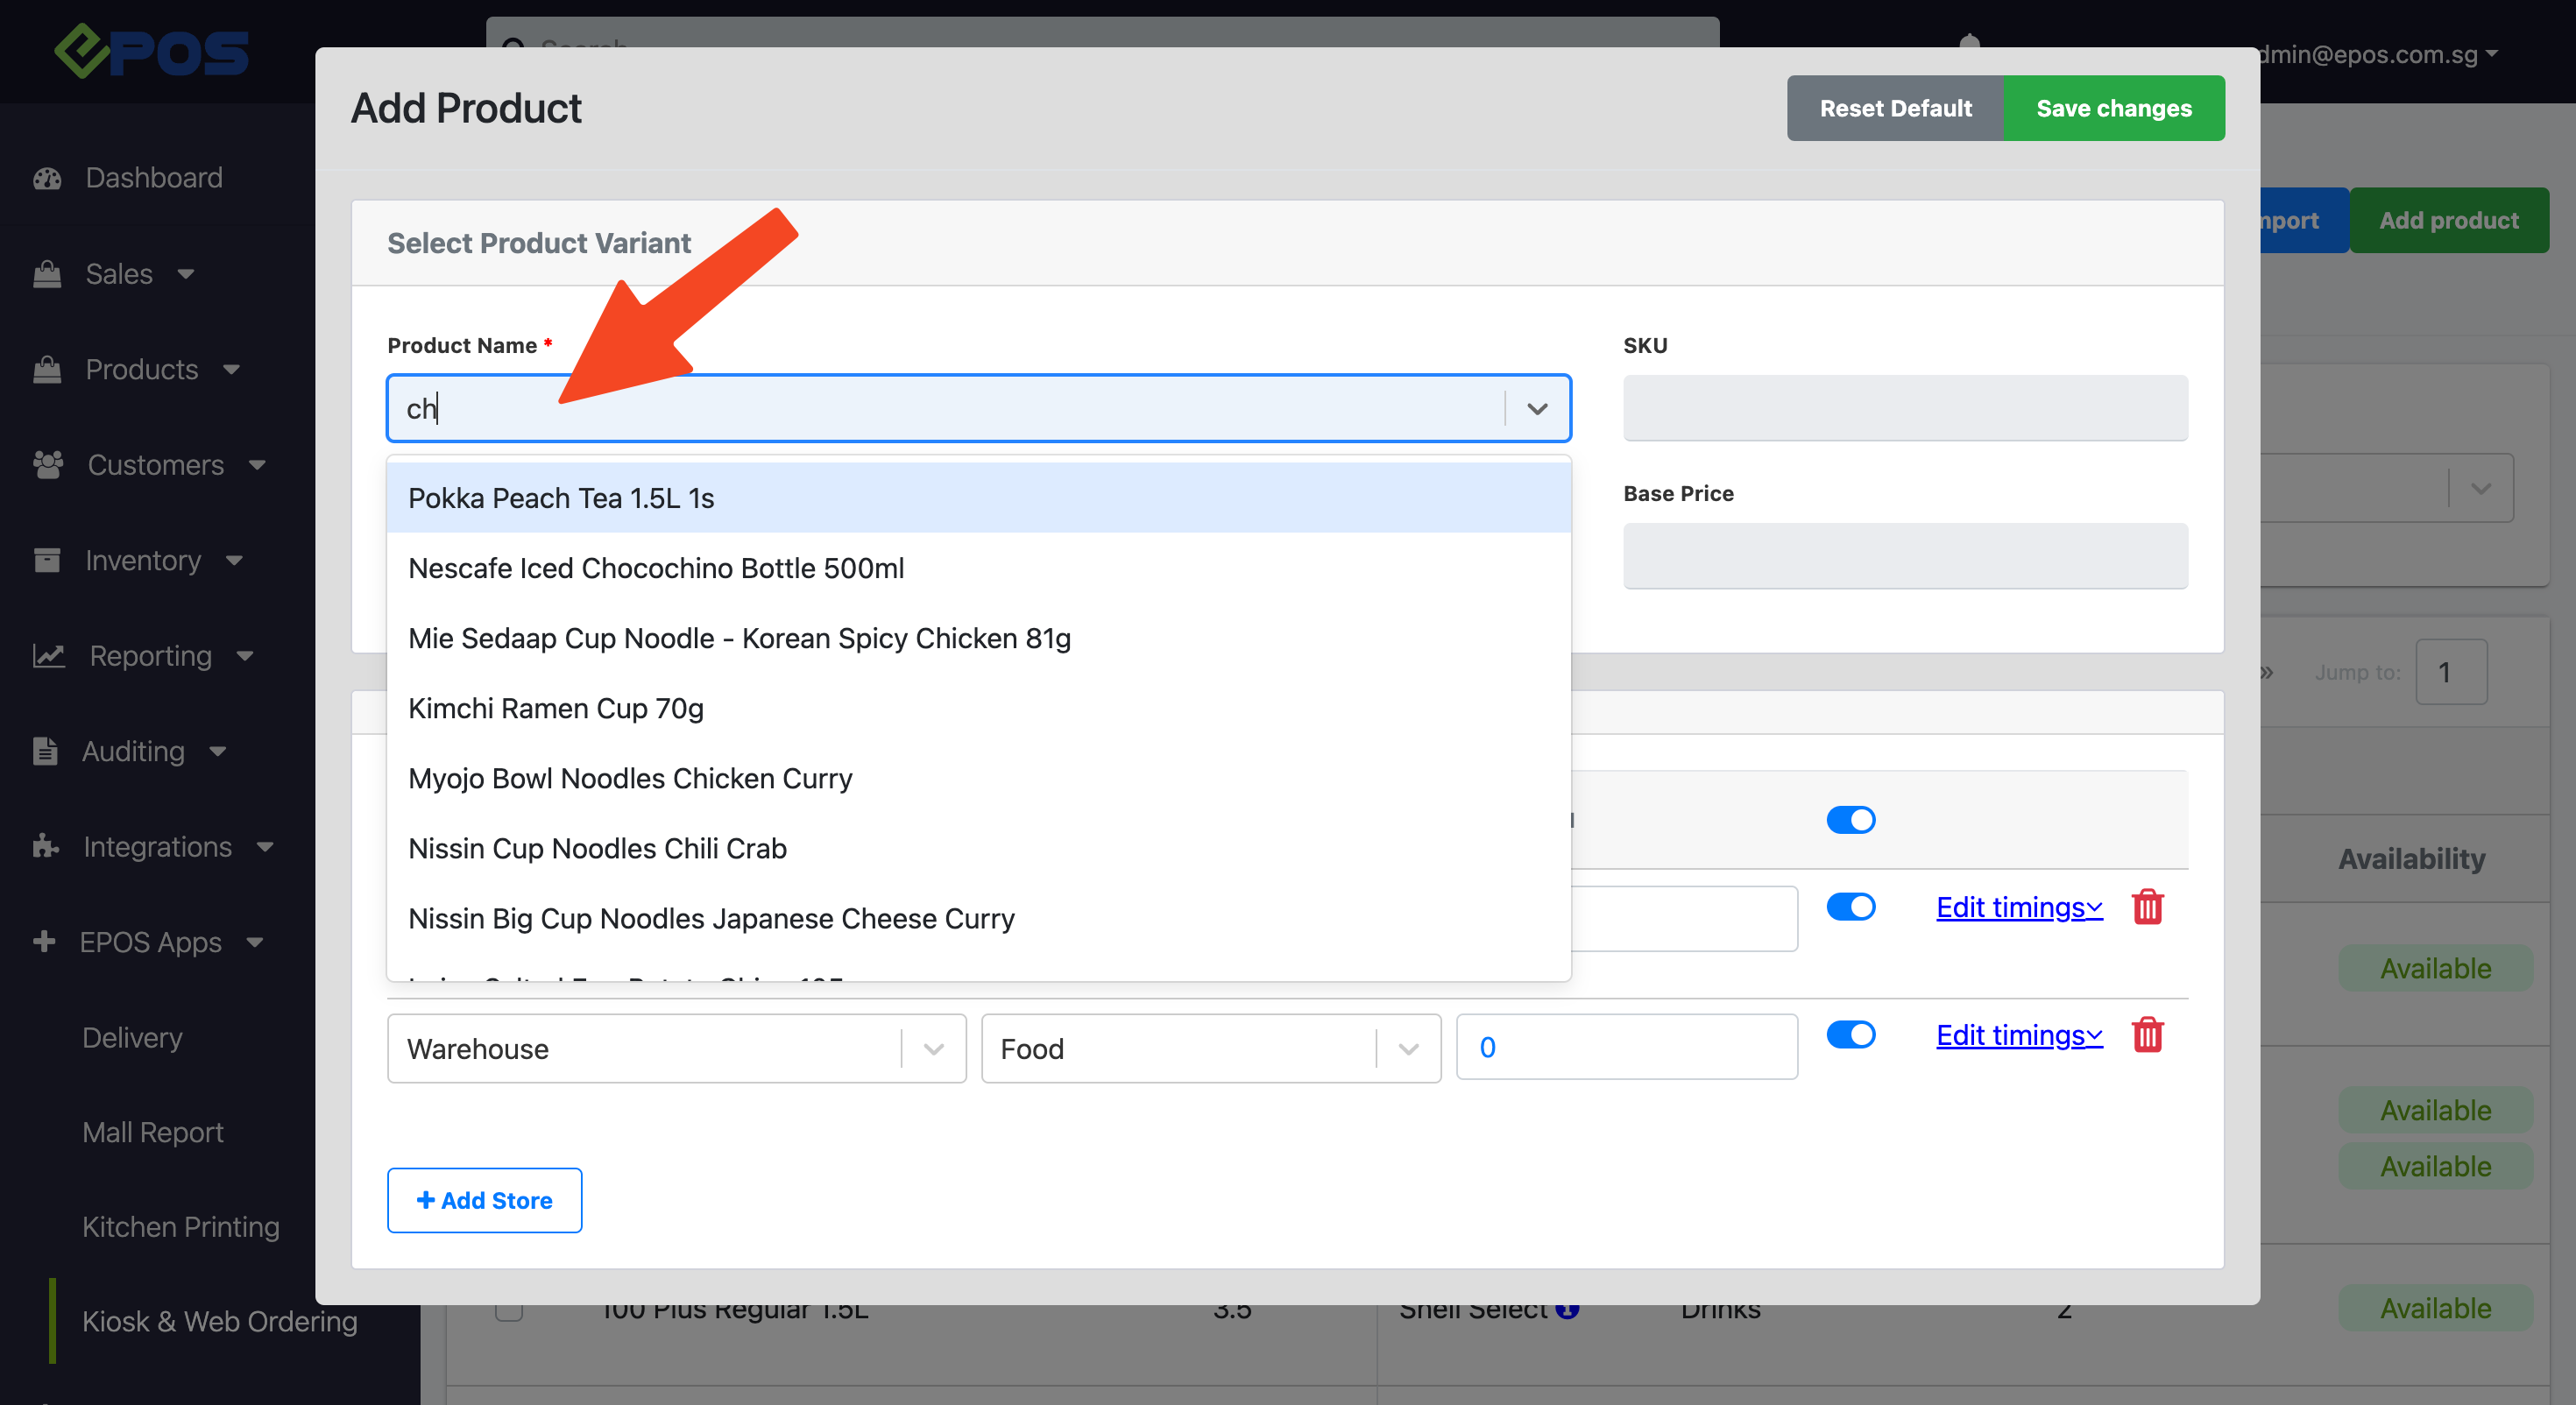Click the Base Price field

pos(1905,556)
